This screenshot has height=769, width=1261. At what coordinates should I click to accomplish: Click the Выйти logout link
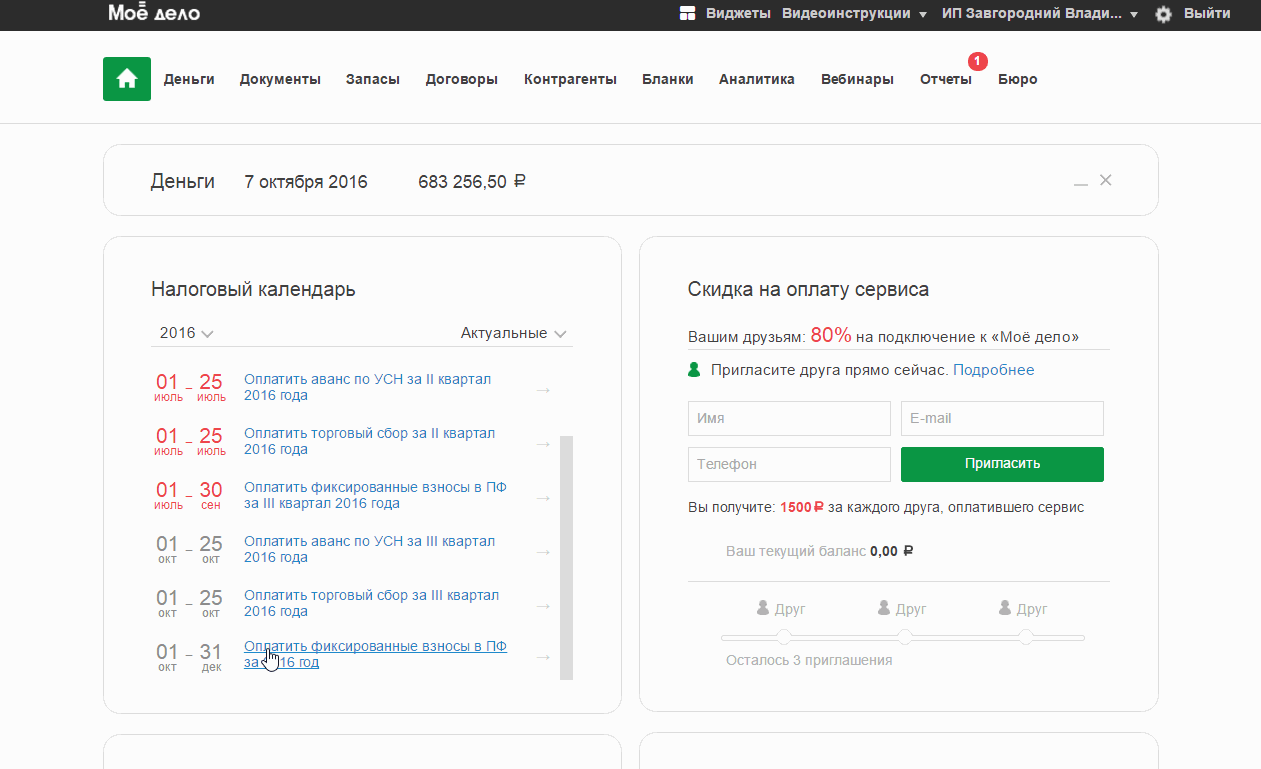click(1207, 13)
